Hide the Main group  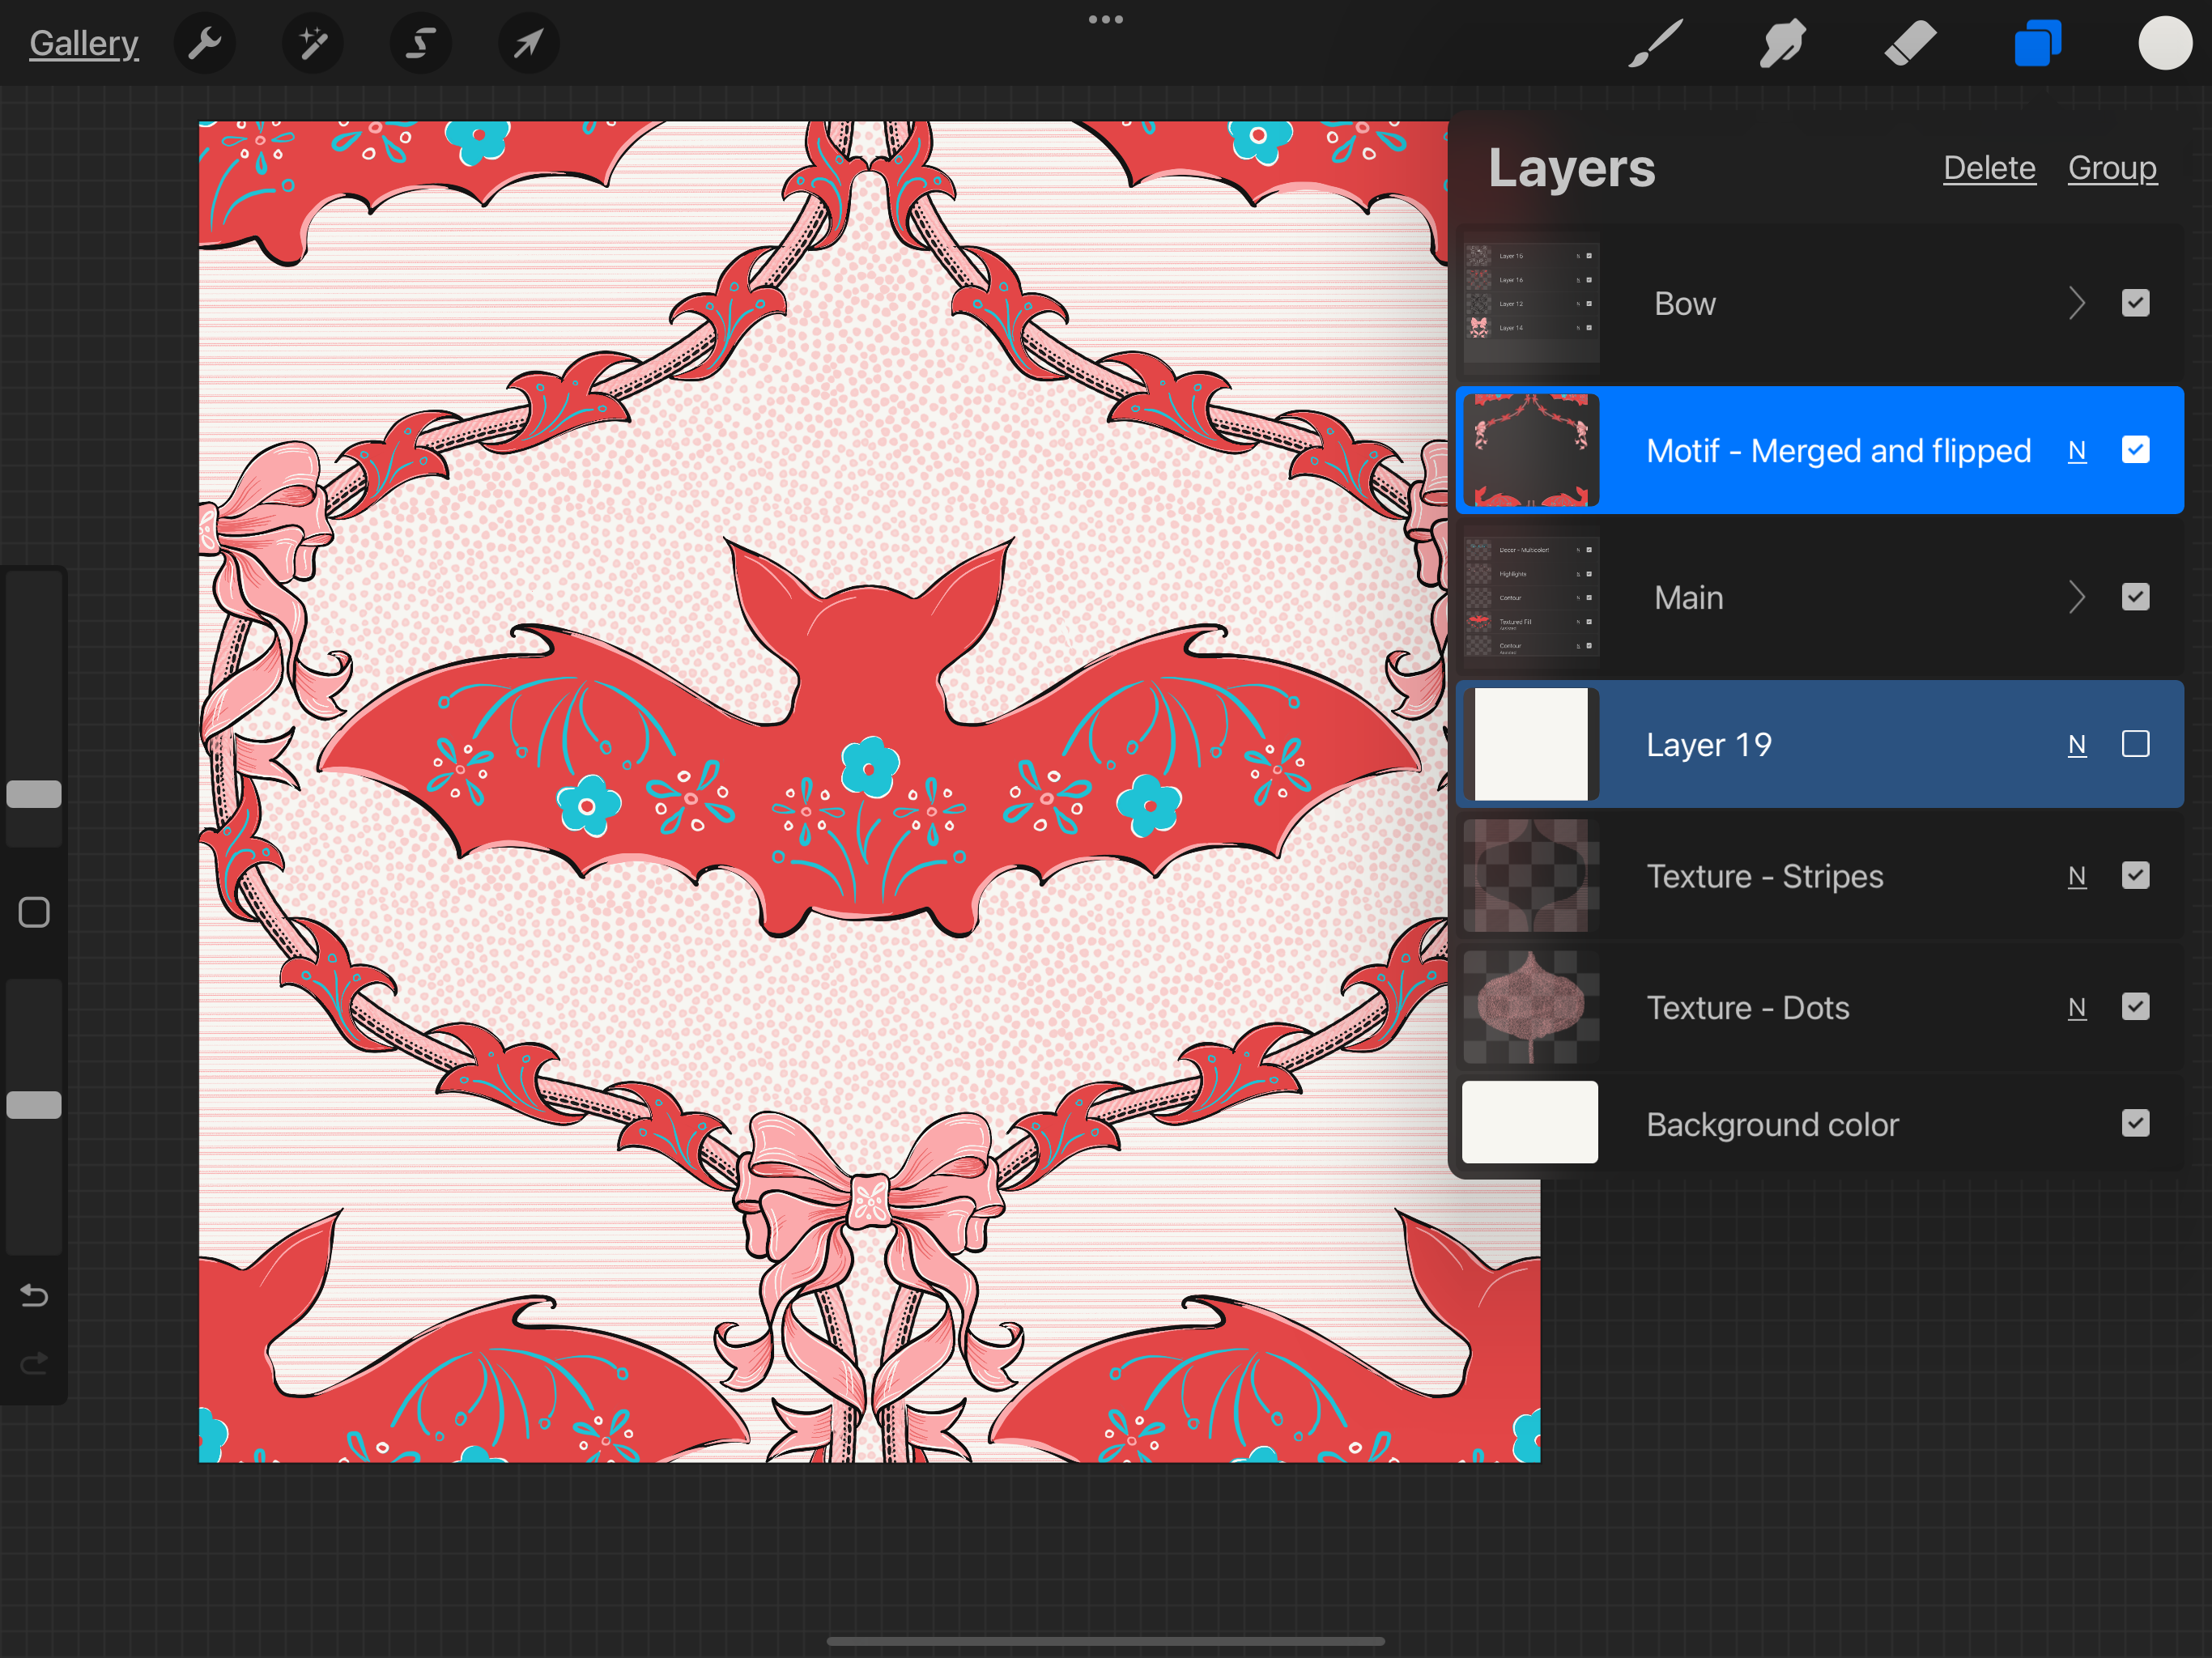[x=2135, y=597]
